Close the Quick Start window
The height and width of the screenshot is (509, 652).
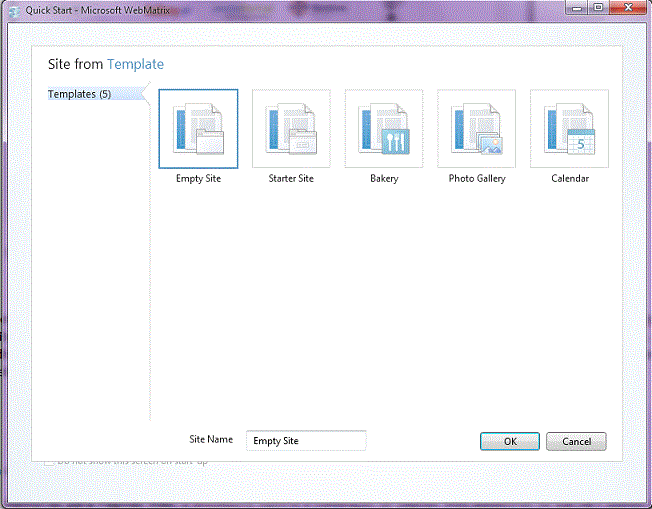coord(629,7)
